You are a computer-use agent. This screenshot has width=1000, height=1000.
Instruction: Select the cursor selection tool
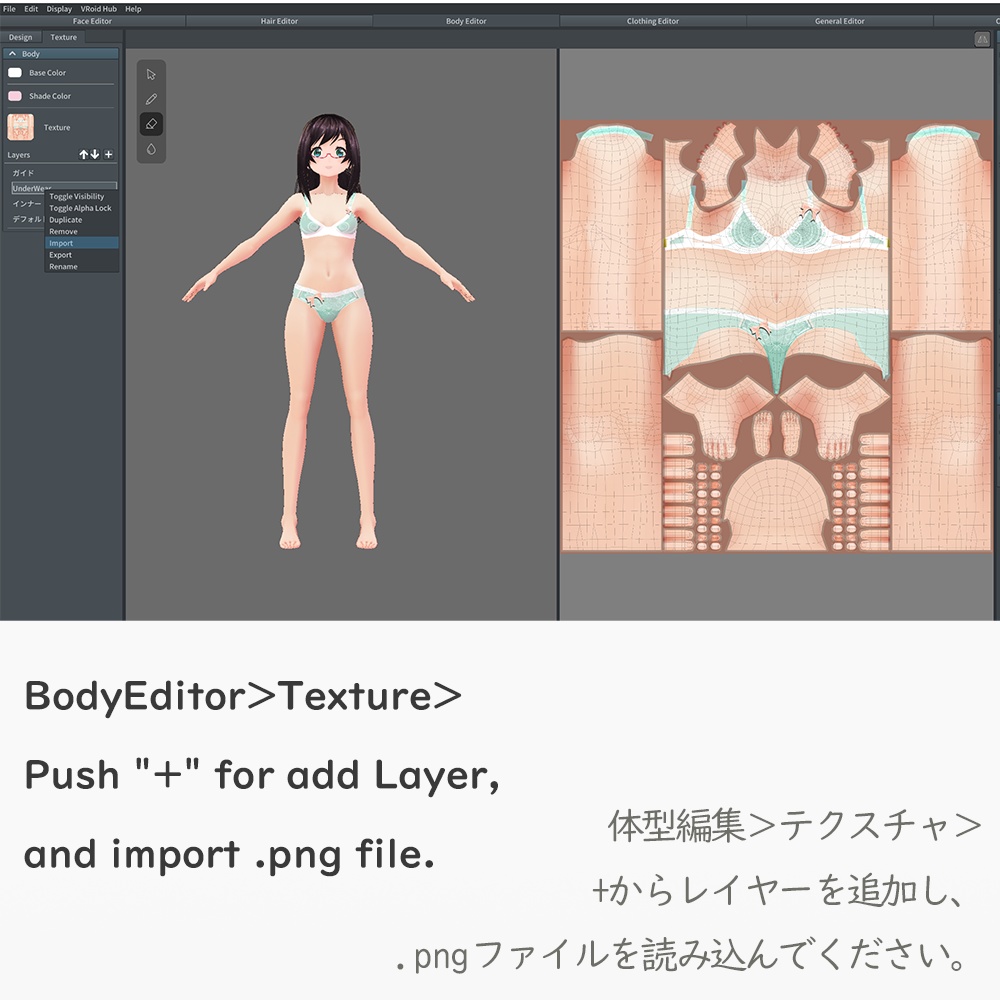(151, 74)
